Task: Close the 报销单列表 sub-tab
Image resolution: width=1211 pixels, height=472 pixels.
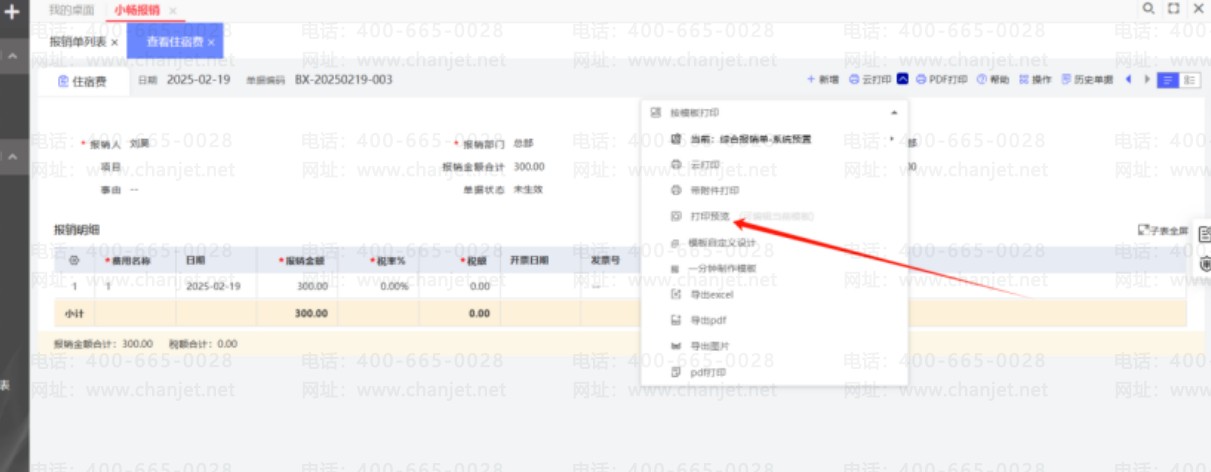Action: [x=114, y=43]
